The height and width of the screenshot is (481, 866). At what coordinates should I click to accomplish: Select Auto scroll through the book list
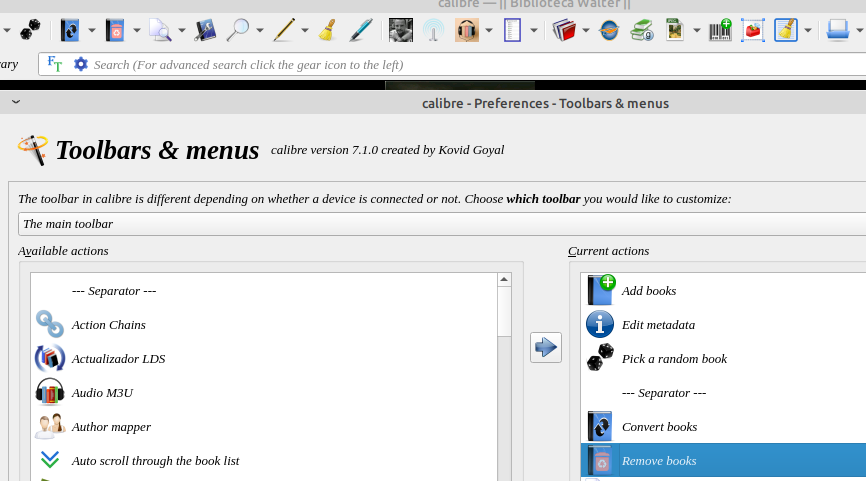[x=264, y=461]
